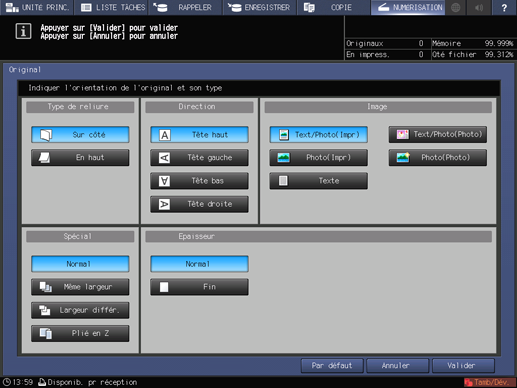Click the En impress. counter field
The height and width of the screenshot is (388, 517).
[387, 55]
